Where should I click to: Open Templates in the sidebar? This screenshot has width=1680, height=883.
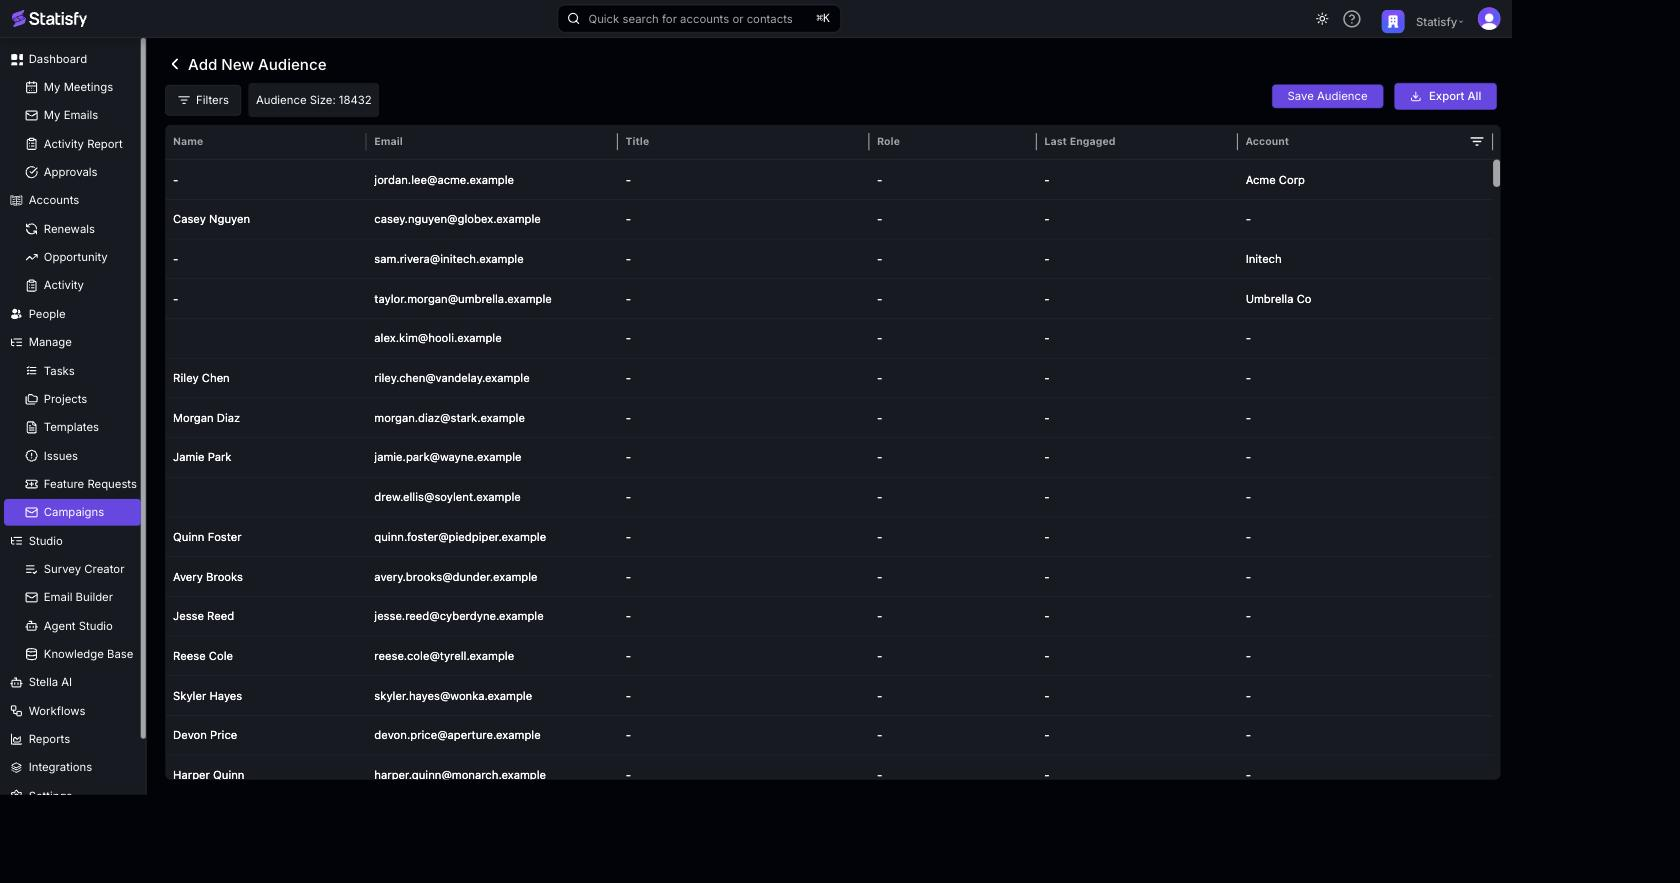click(x=72, y=427)
